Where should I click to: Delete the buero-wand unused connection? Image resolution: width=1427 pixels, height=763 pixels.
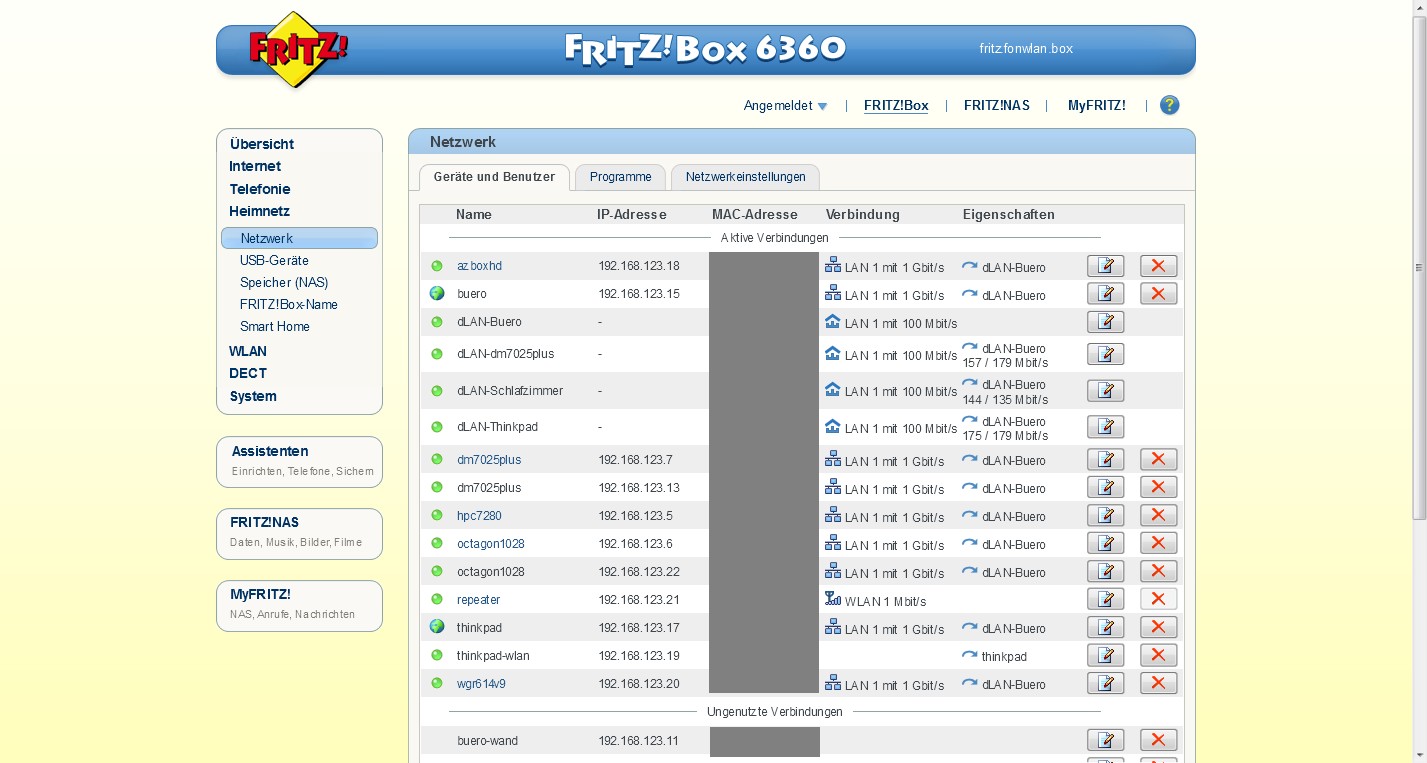pyautogui.click(x=1158, y=741)
